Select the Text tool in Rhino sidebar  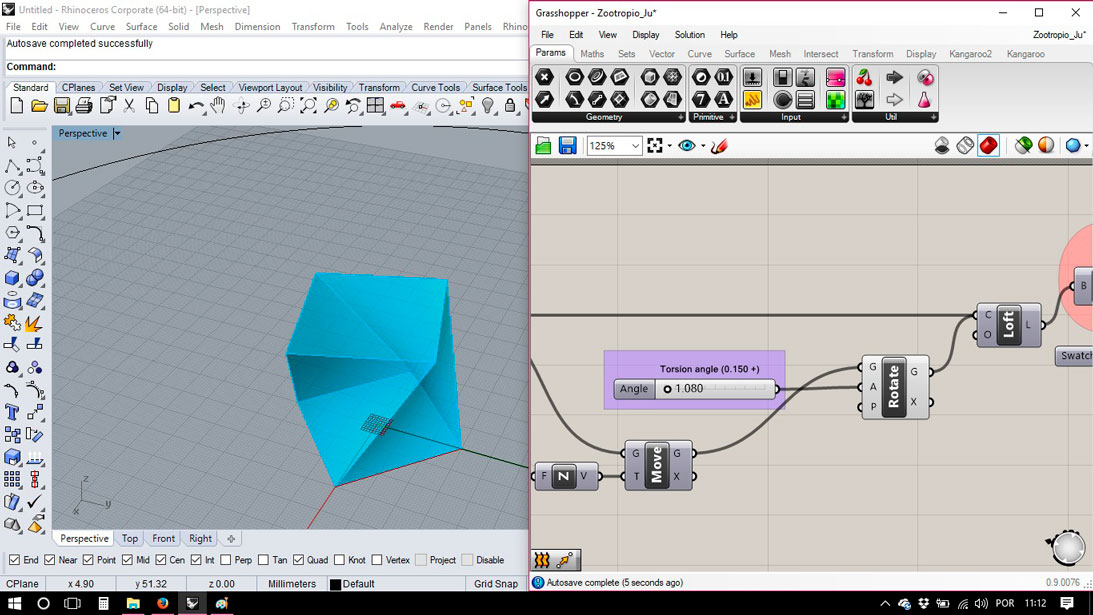pos(12,413)
